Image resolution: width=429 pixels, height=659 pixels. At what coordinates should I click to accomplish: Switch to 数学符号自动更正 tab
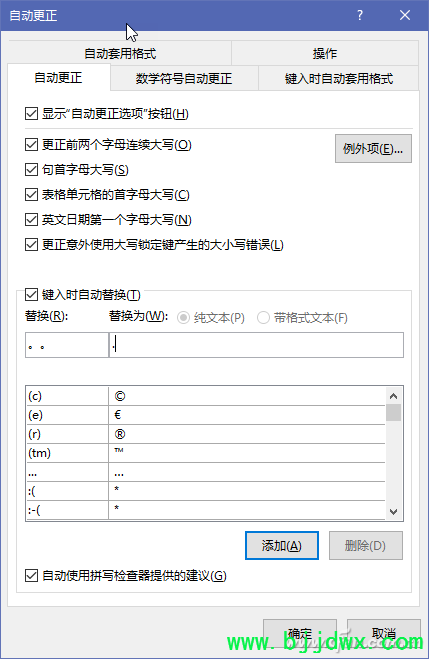[184, 79]
